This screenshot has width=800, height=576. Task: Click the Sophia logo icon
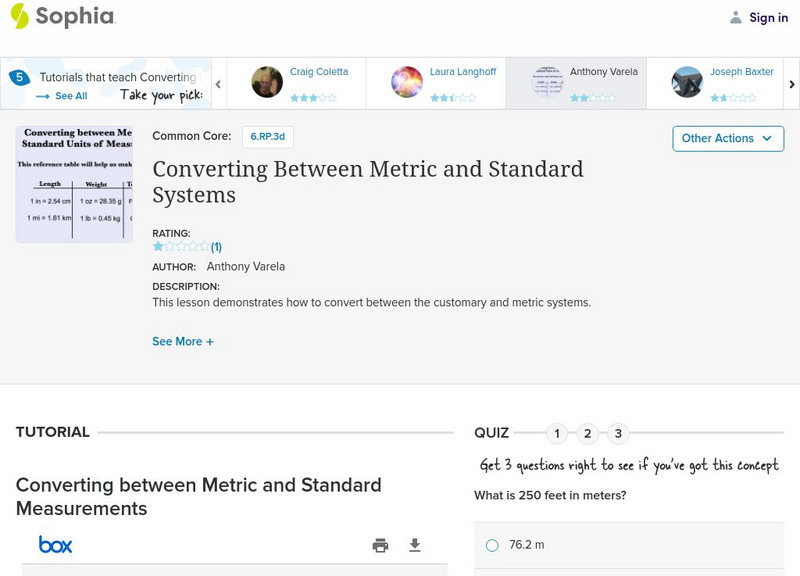pyautogui.click(x=19, y=16)
